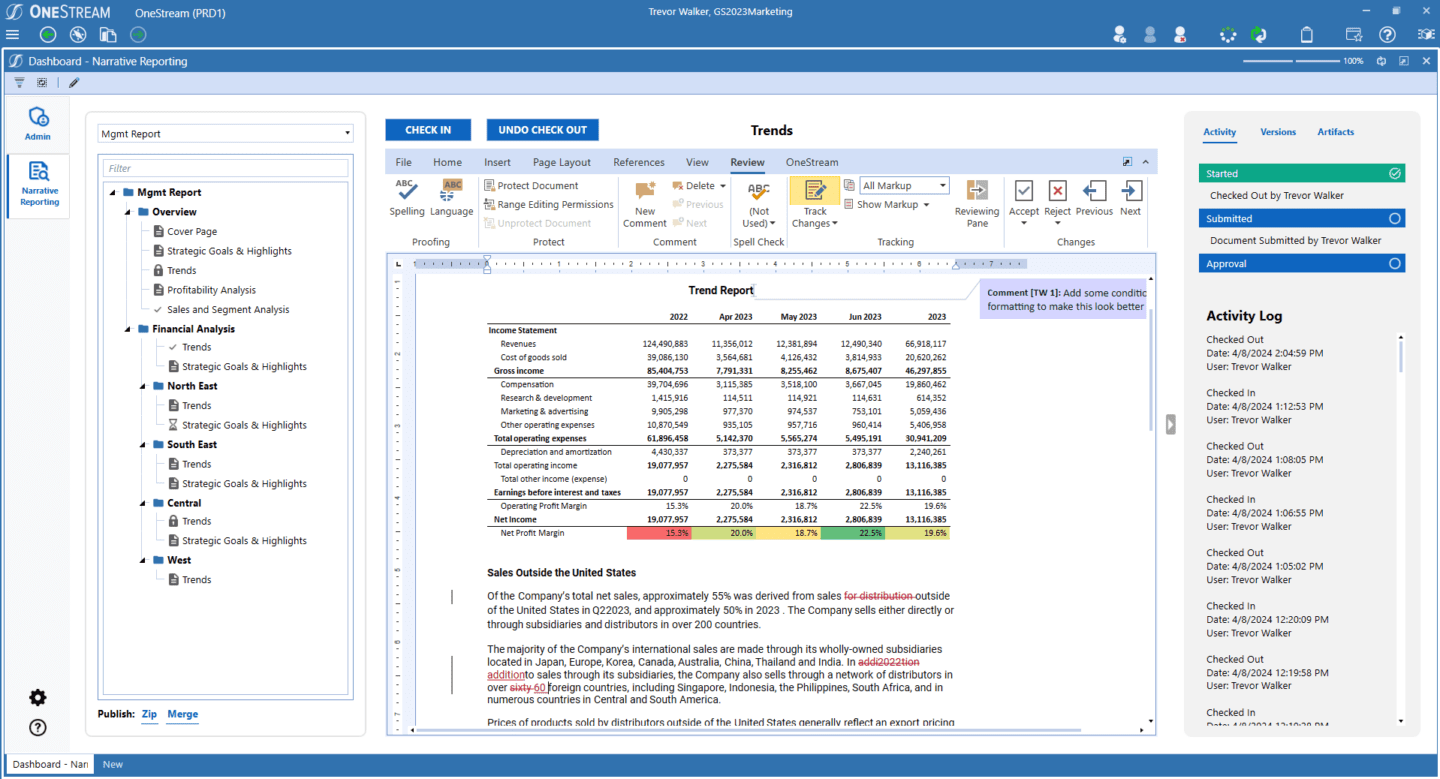Switch to the Artifacts tab
This screenshot has width=1440, height=779.
click(1336, 132)
